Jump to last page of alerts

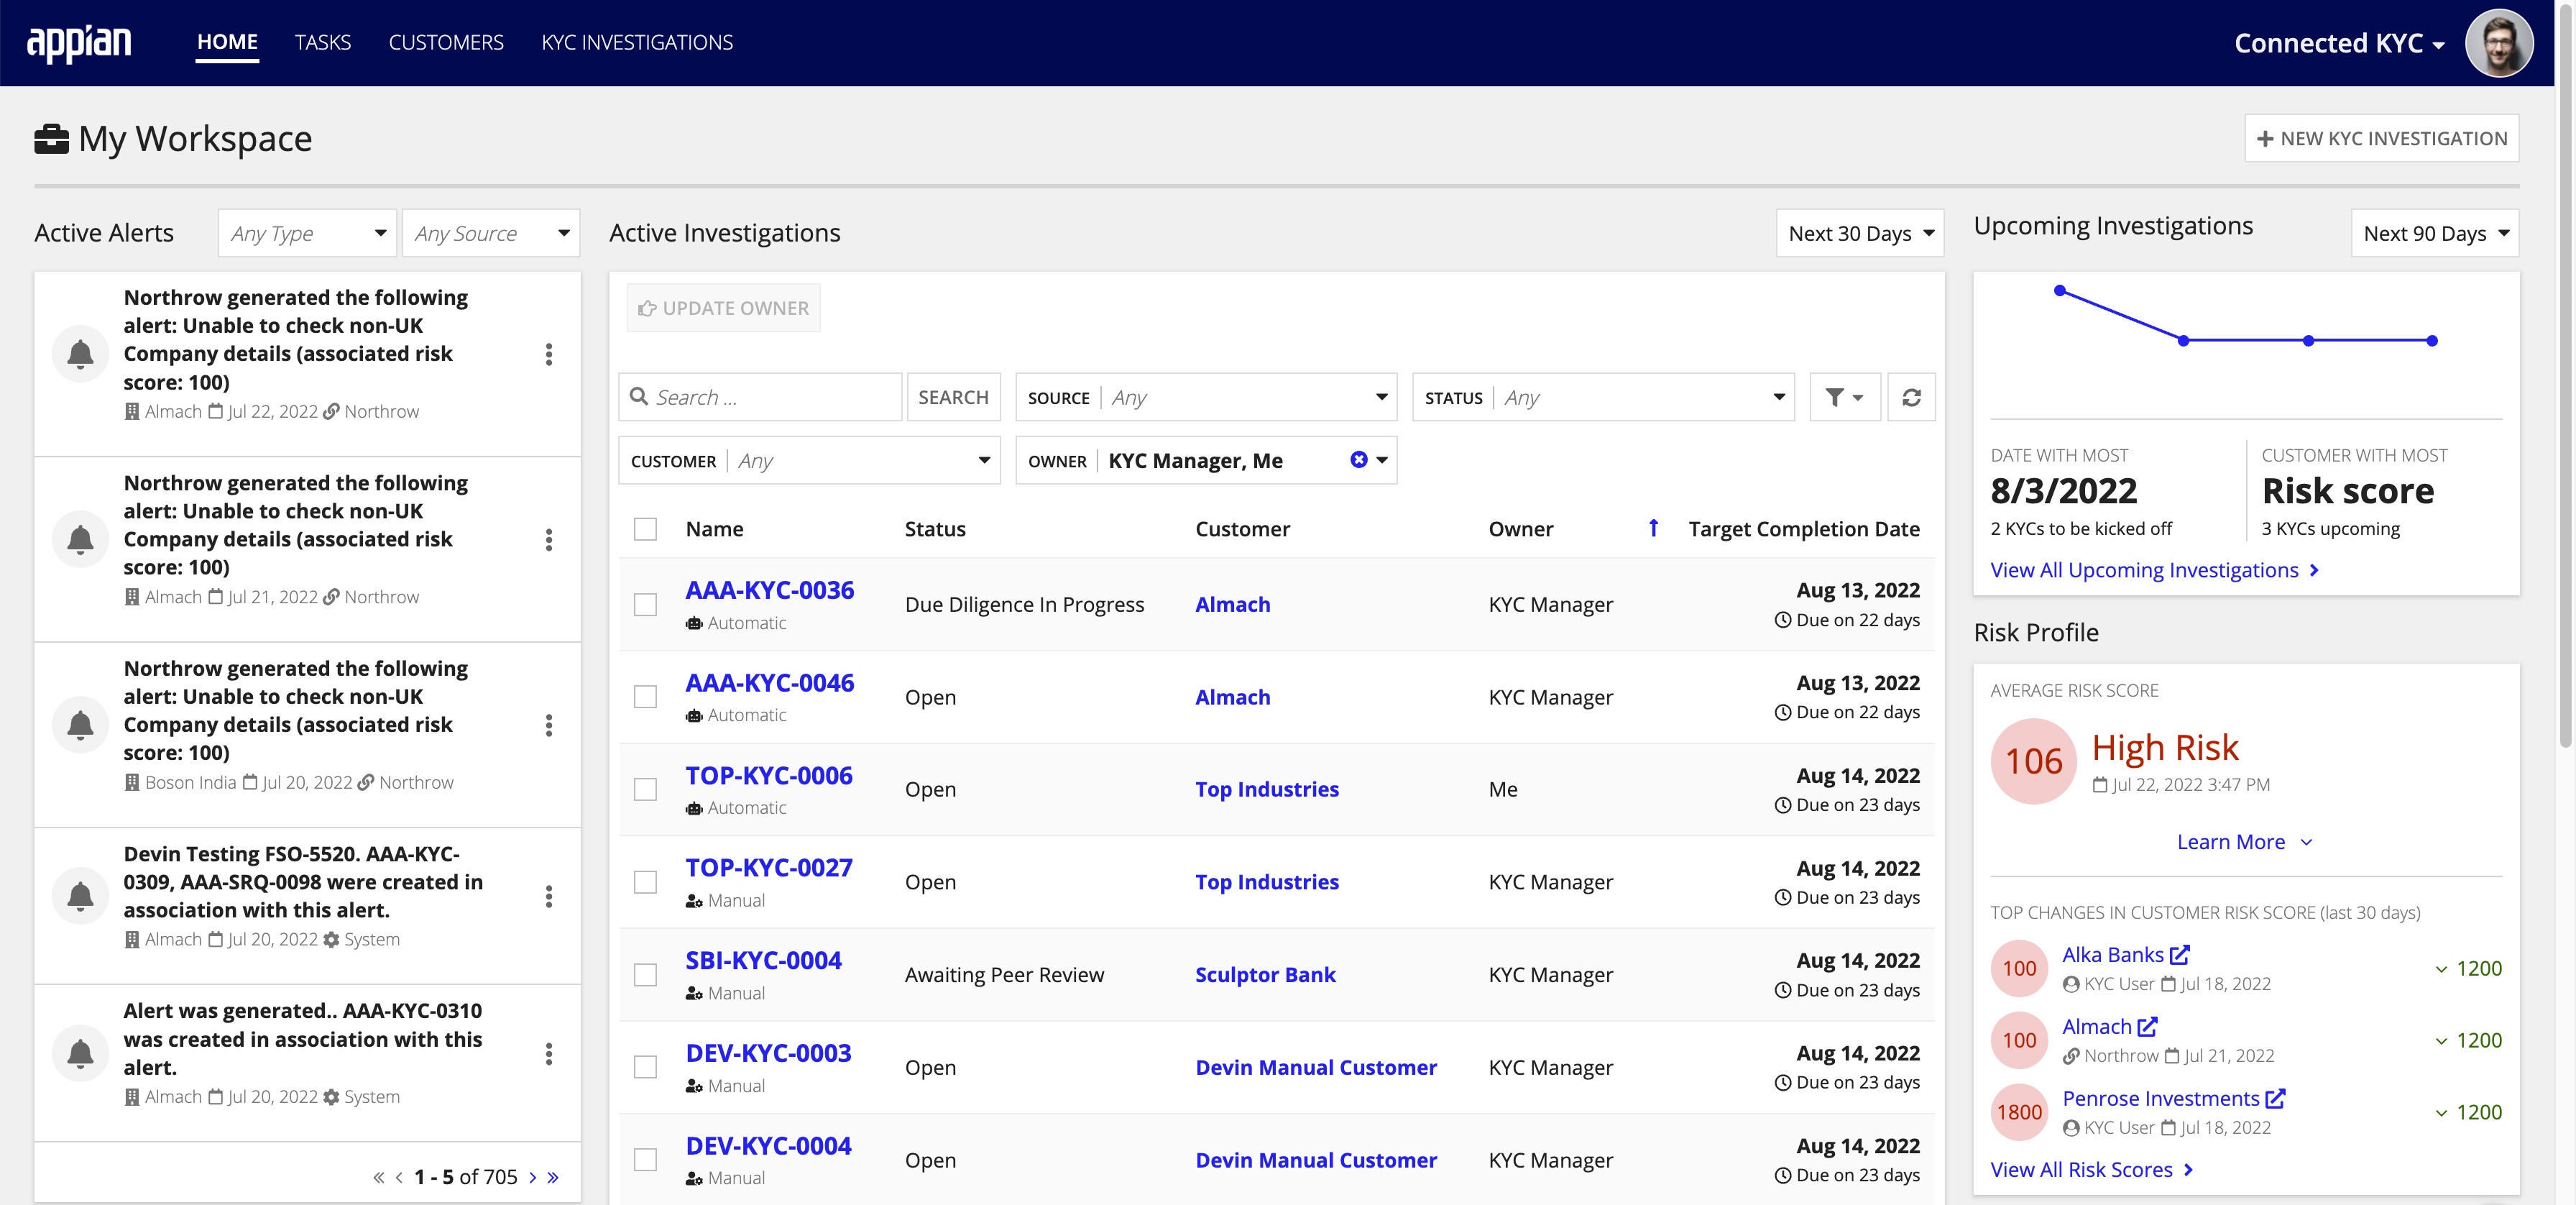point(553,1177)
